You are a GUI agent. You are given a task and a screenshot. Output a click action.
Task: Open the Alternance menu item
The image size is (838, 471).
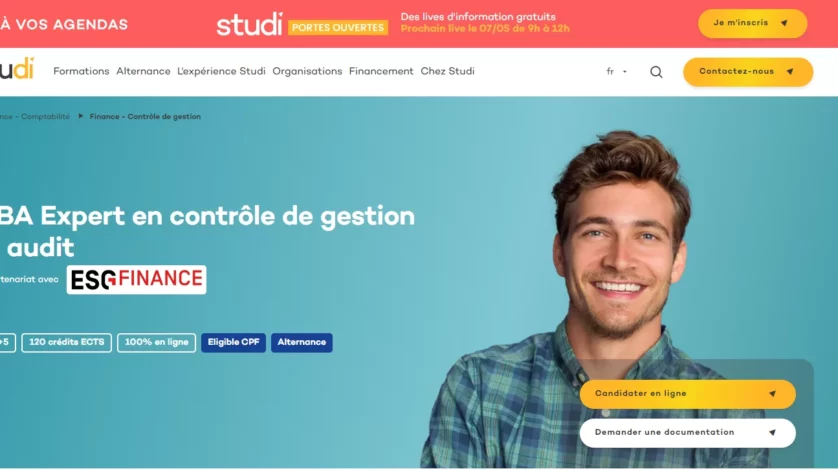(143, 71)
